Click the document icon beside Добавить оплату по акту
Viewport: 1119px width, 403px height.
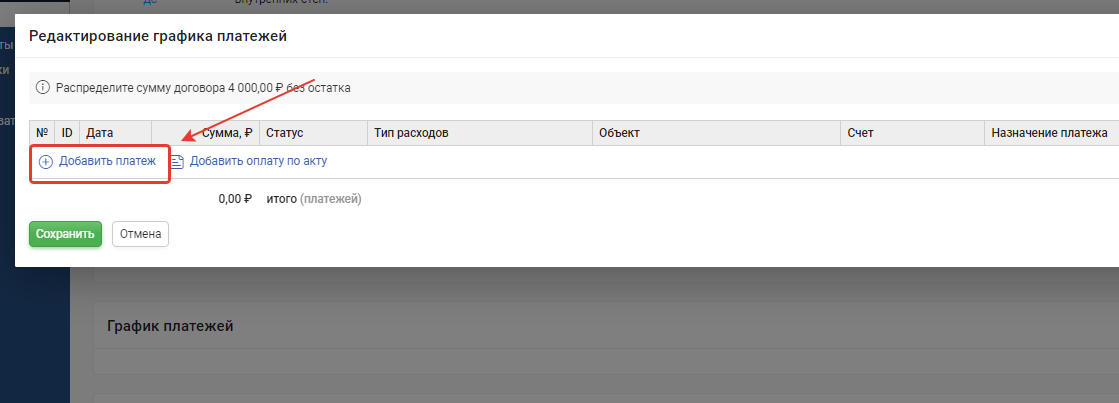point(177,162)
